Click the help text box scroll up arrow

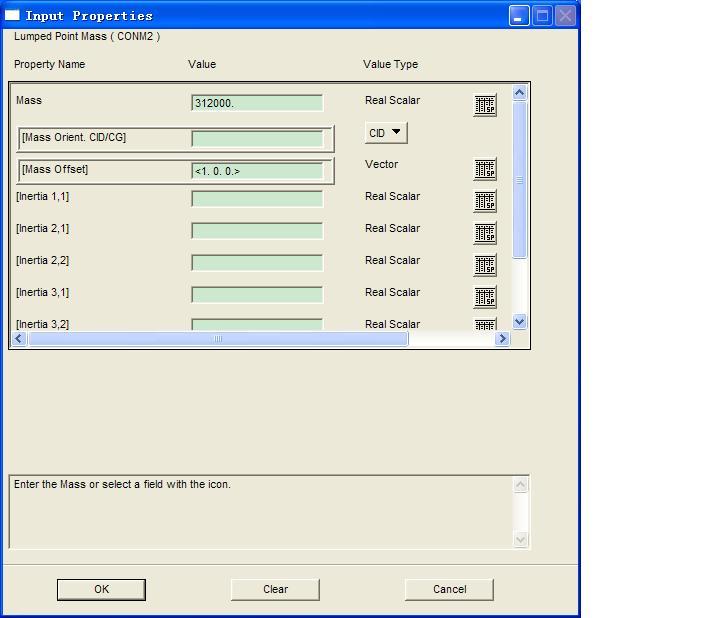coord(520,485)
